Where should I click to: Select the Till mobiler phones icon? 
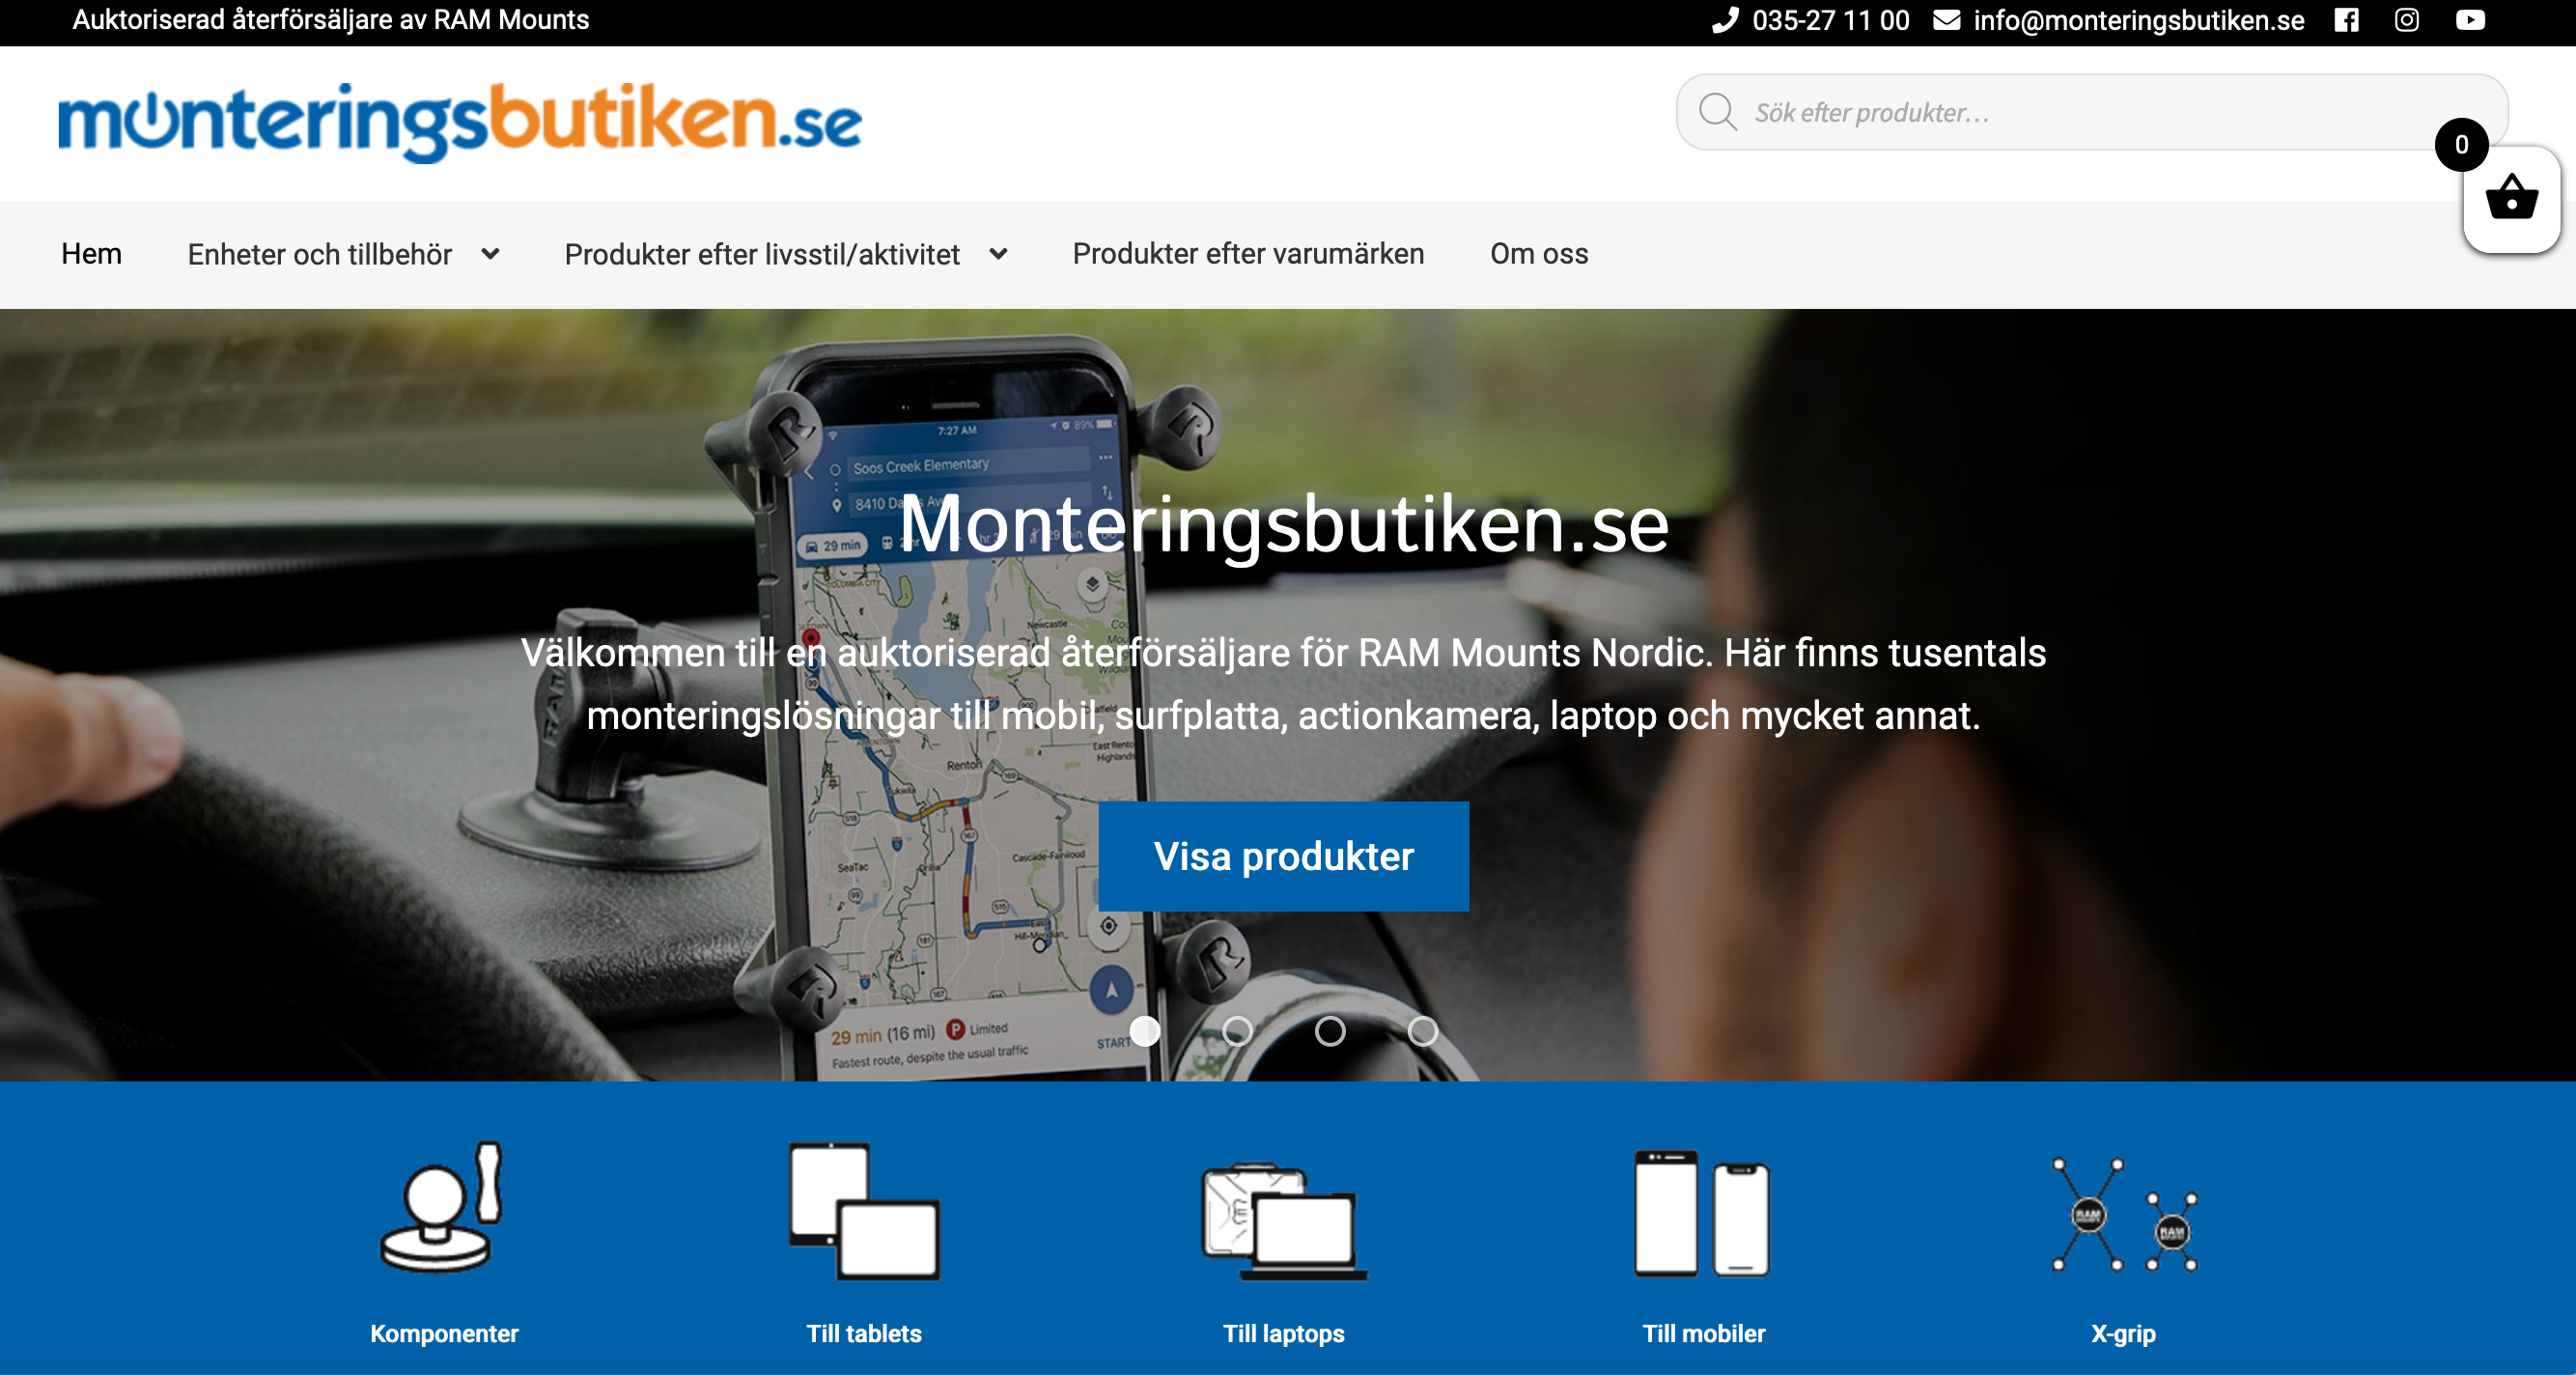tap(1702, 1214)
